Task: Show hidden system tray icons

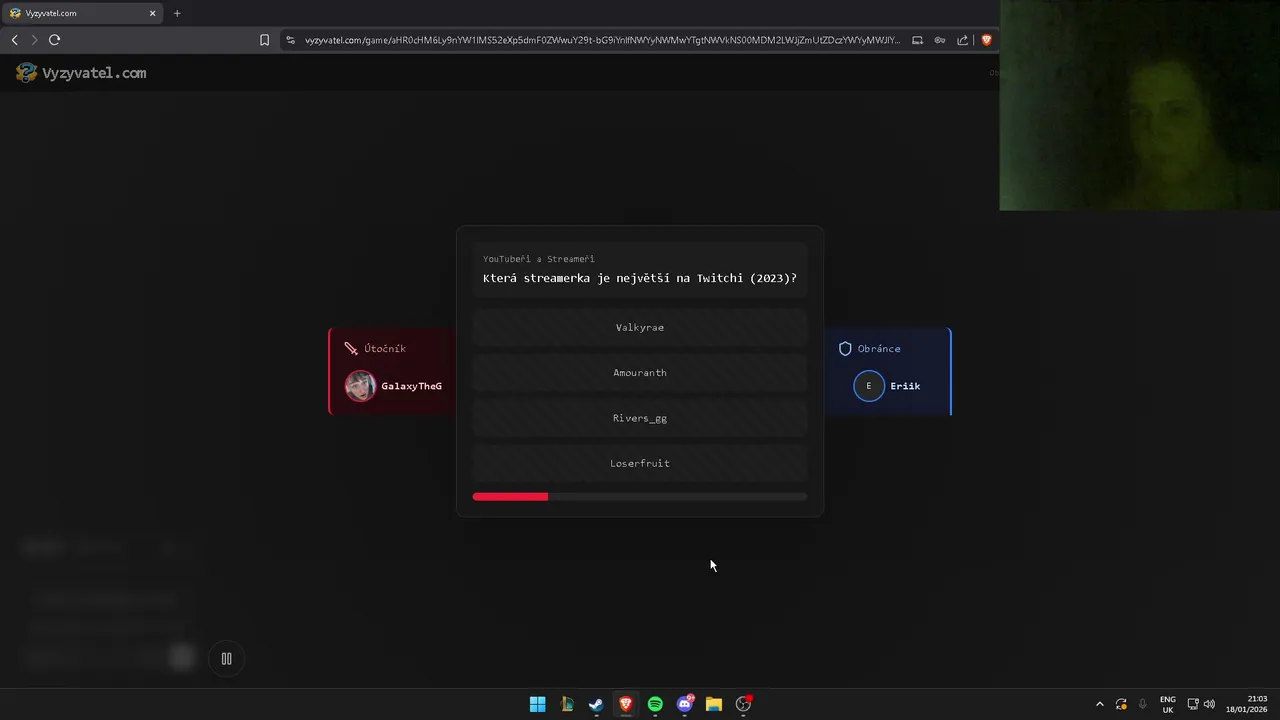Action: pyautogui.click(x=1100, y=704)
